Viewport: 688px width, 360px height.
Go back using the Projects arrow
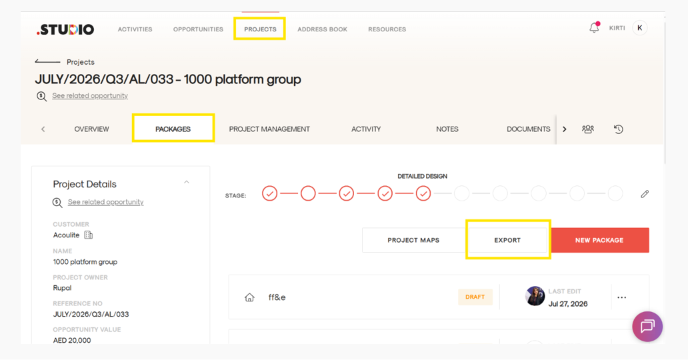click(47, 62)
